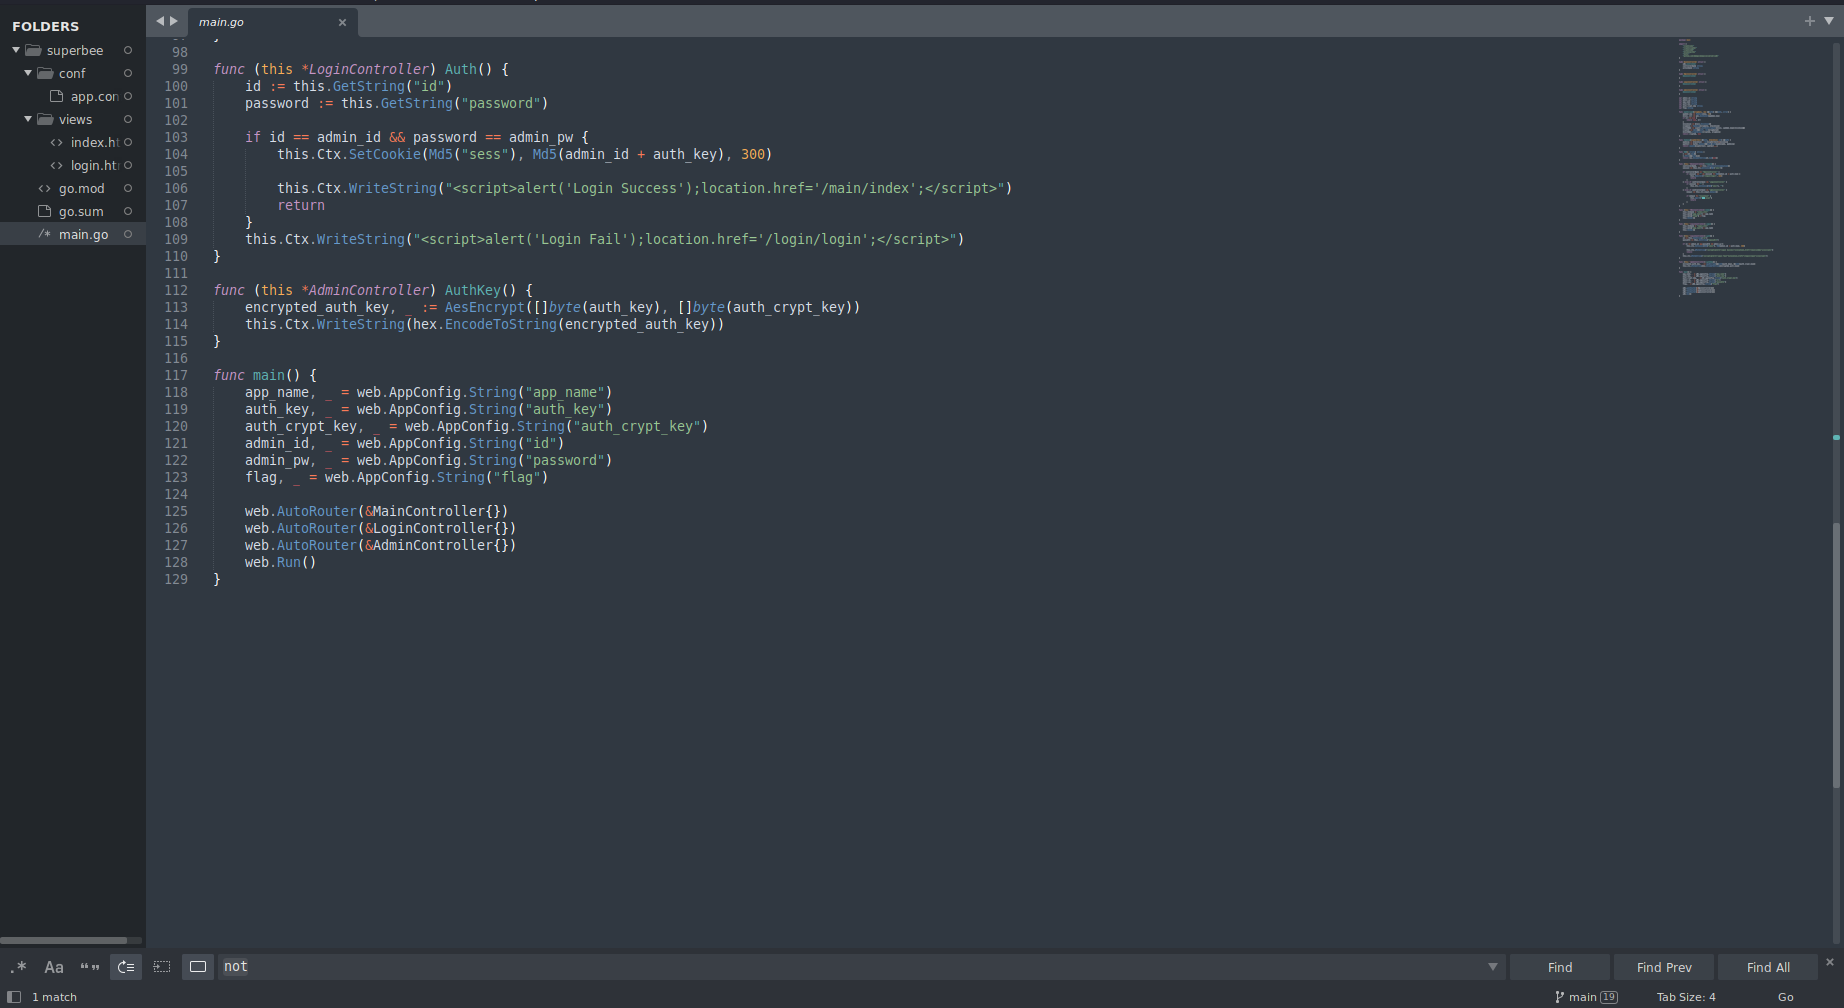
Task: Change the Go syntax in status bar
Action: coord(1785,997)
